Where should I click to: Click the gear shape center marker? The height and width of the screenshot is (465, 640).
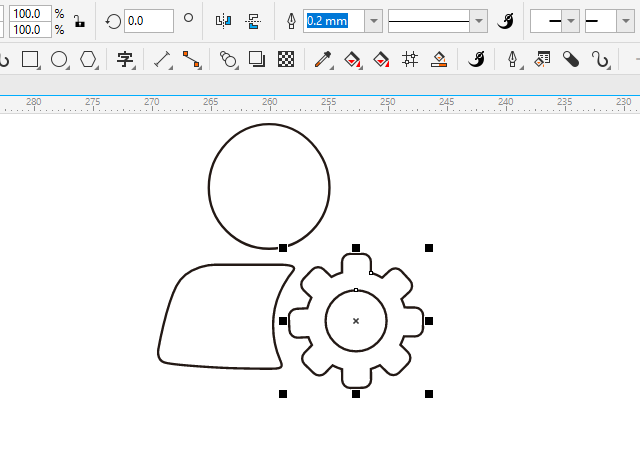coord(356,321)
